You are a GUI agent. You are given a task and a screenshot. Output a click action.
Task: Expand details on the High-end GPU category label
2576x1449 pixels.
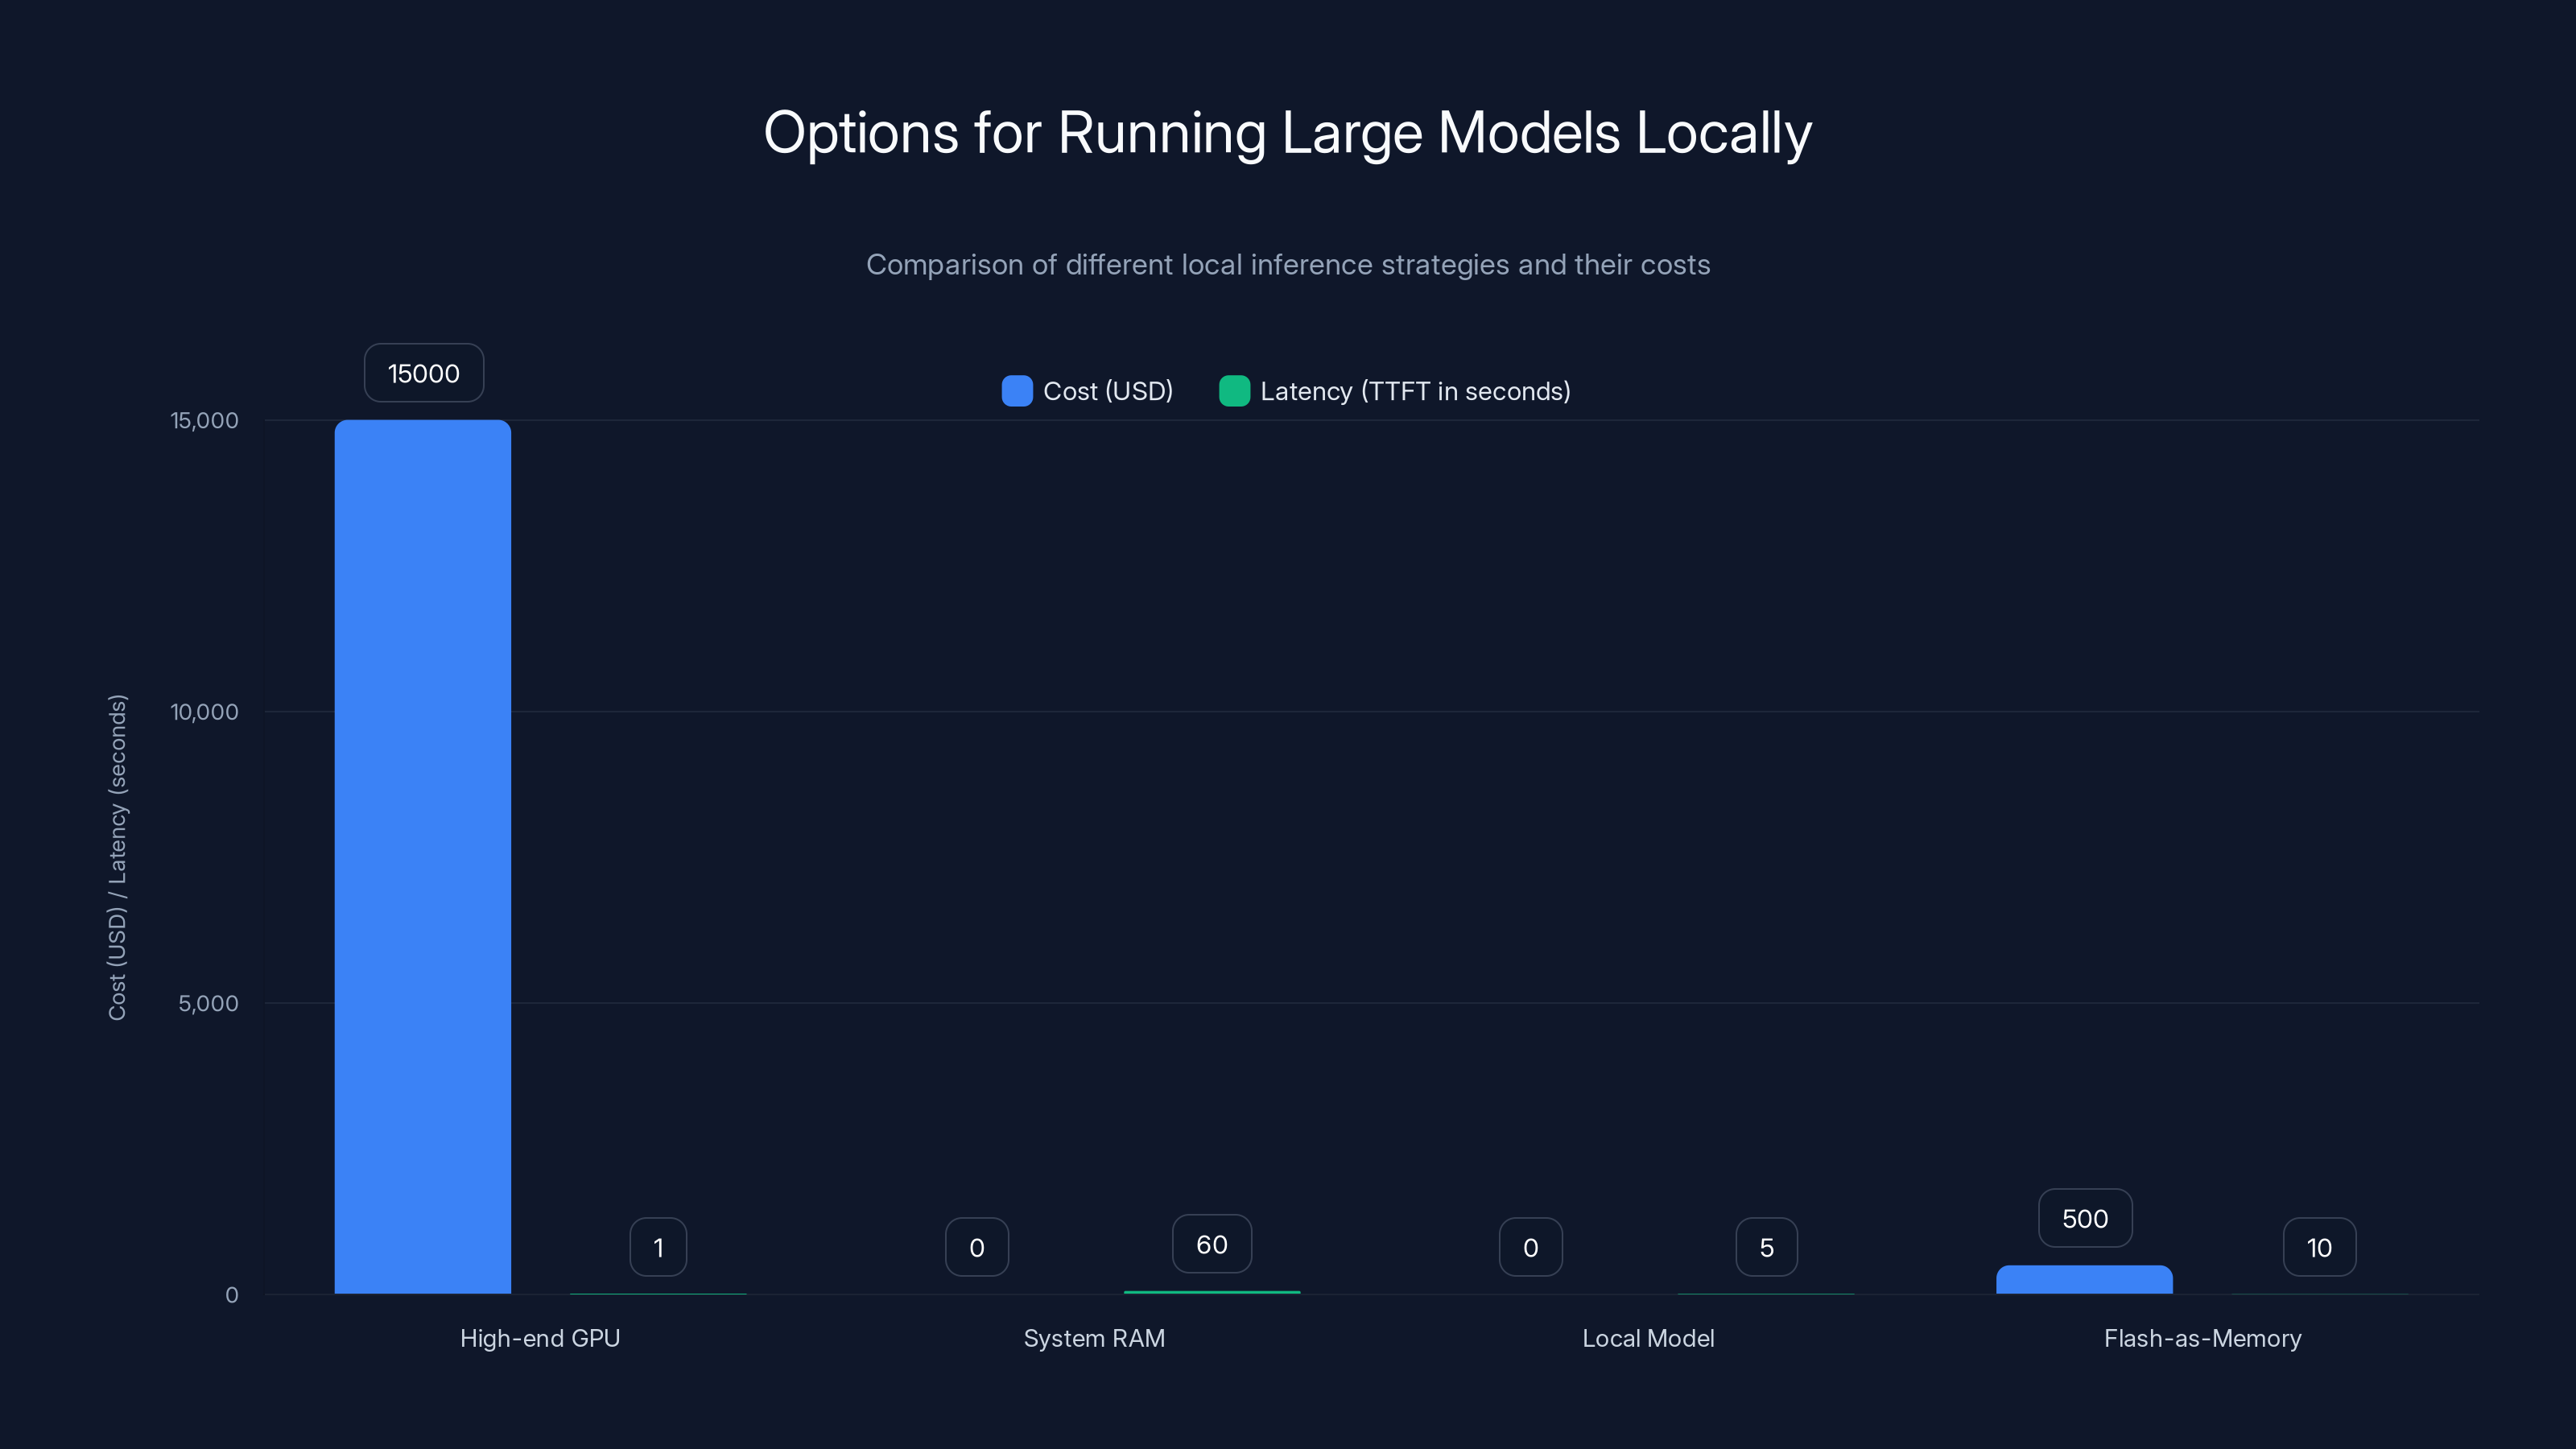(540, 1338)
